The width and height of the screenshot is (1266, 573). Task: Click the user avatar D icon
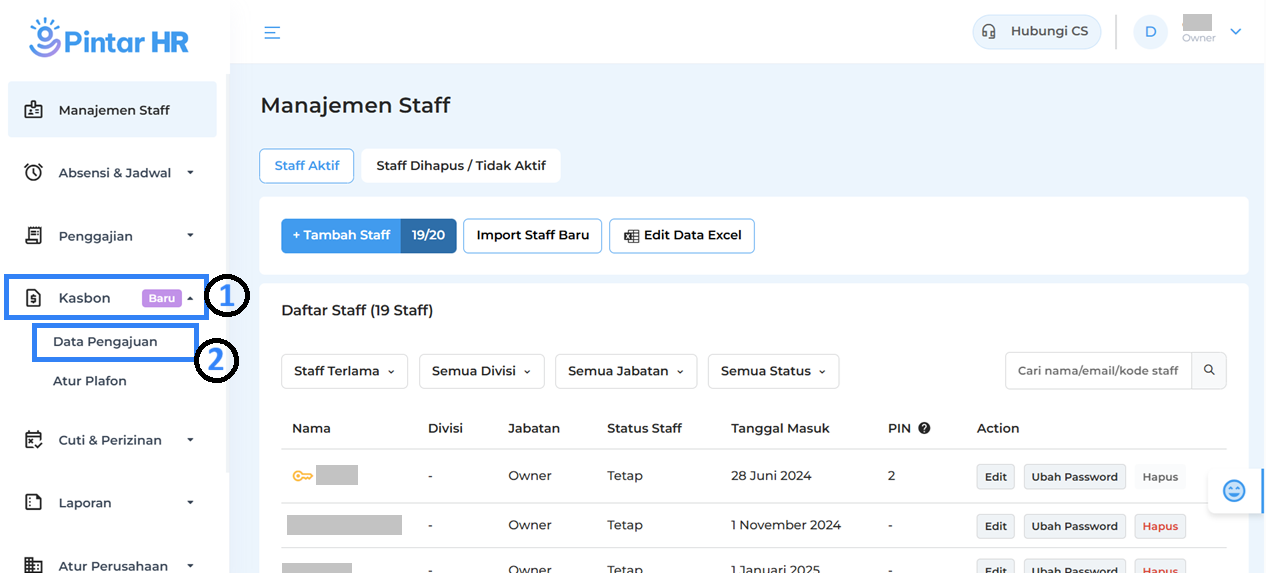tap(1150, 32)
